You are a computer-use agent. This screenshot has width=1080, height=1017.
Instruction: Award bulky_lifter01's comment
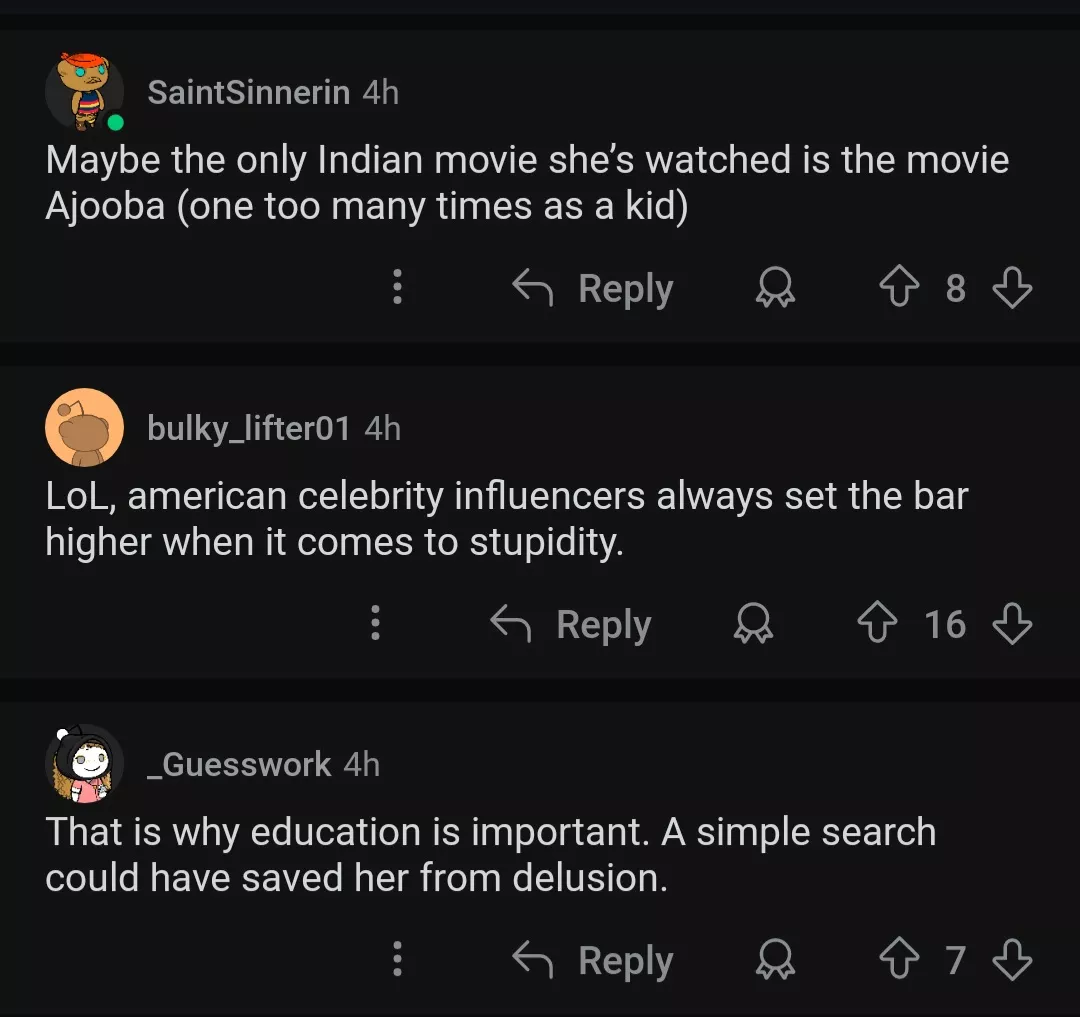pos(752,625)
